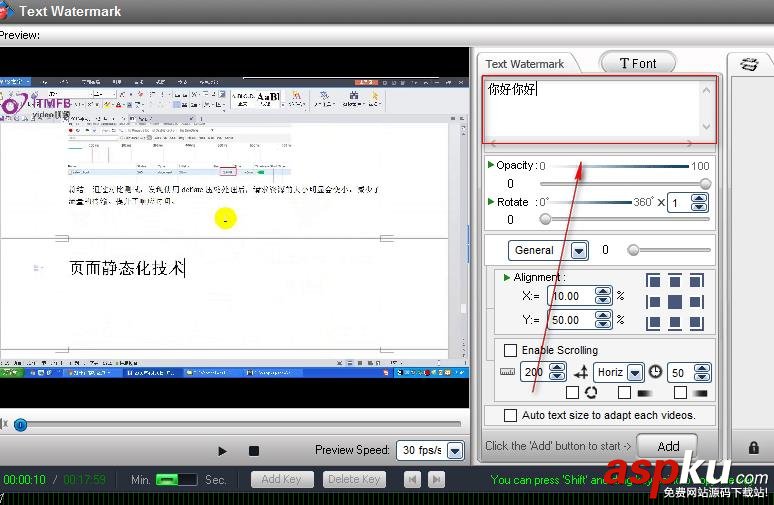Screen dimensions: 774x505
Task: Click the lock icon beside the Add button
Action: pyautogui.click(x=753, y=448)
